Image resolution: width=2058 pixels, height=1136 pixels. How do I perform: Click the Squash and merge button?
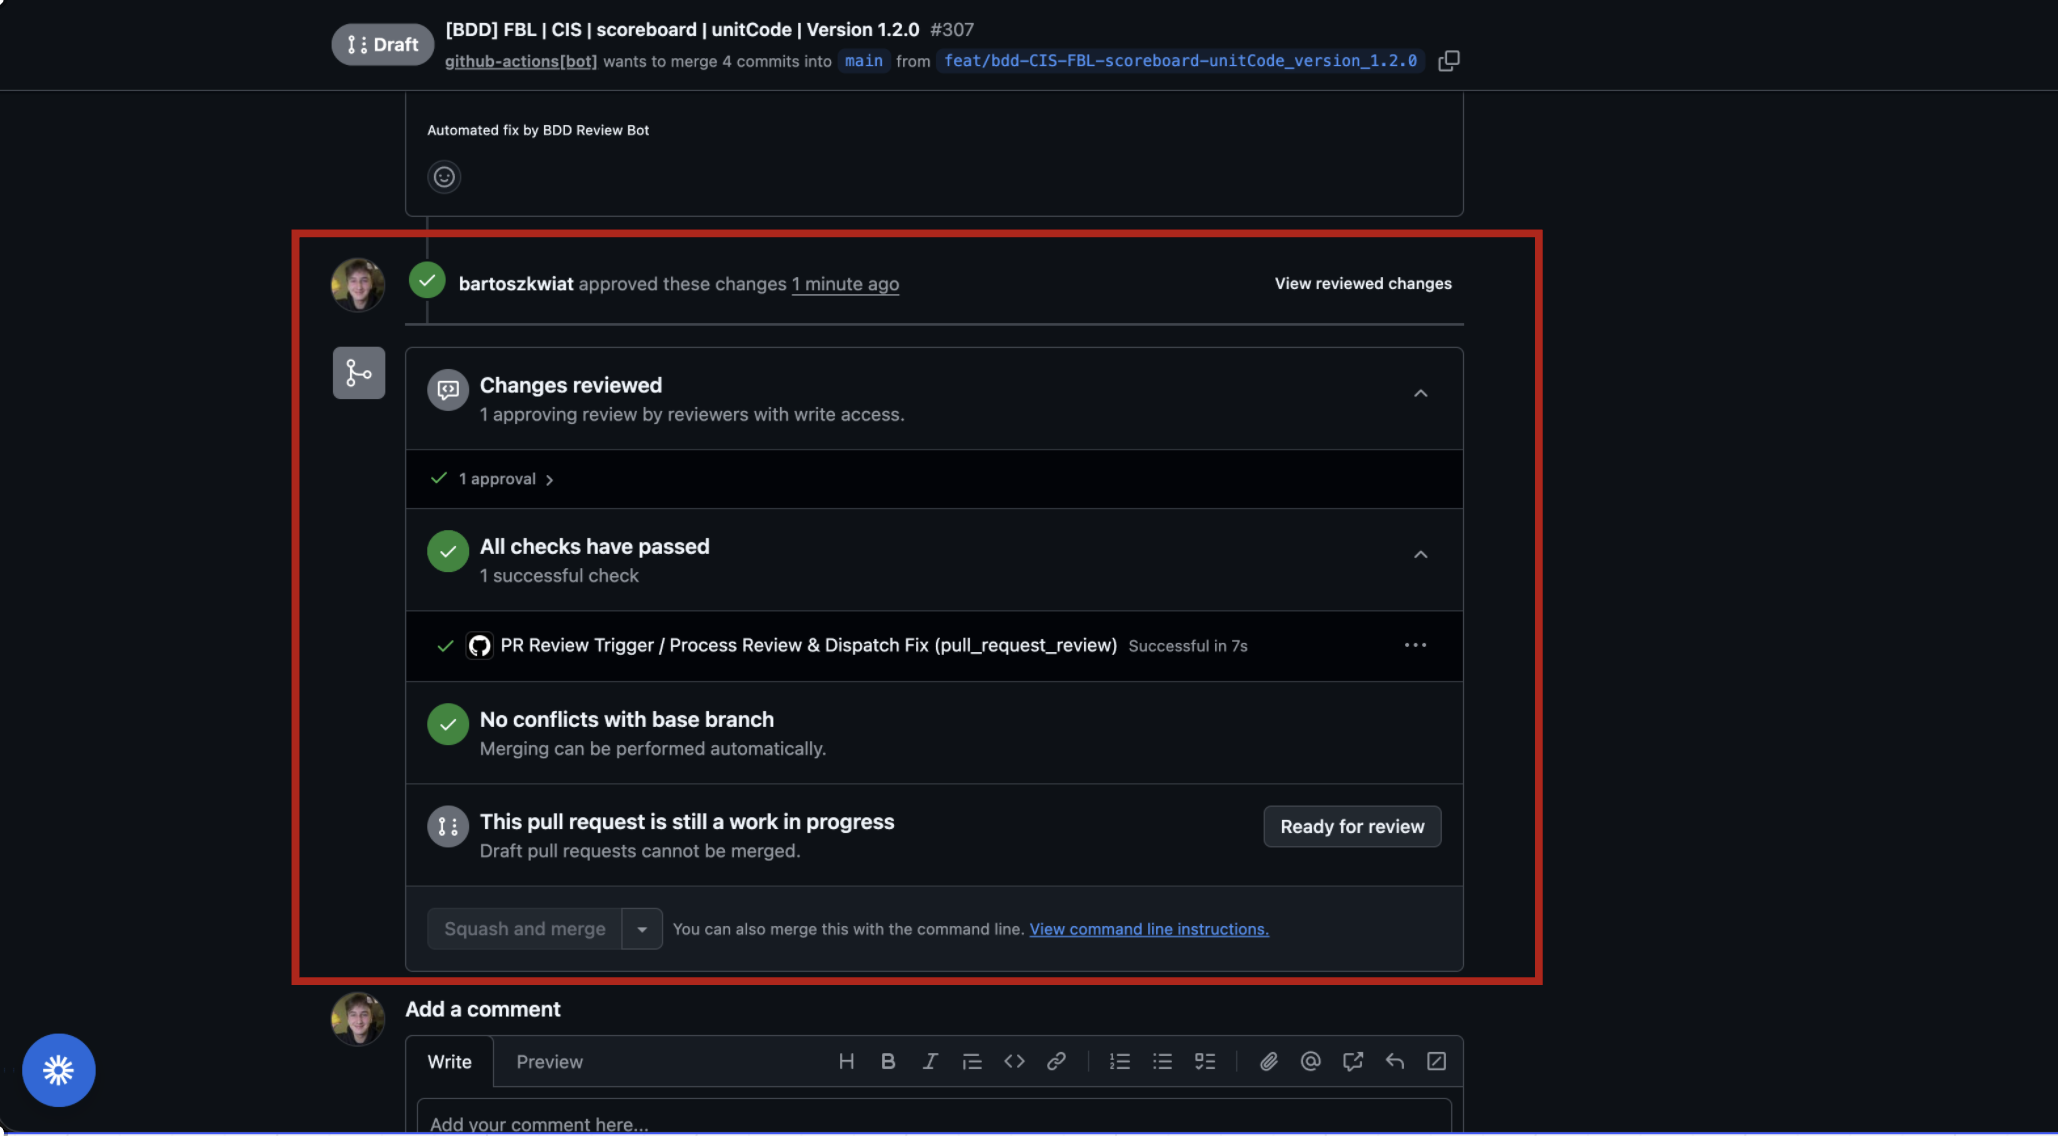(x=524, y=929)
